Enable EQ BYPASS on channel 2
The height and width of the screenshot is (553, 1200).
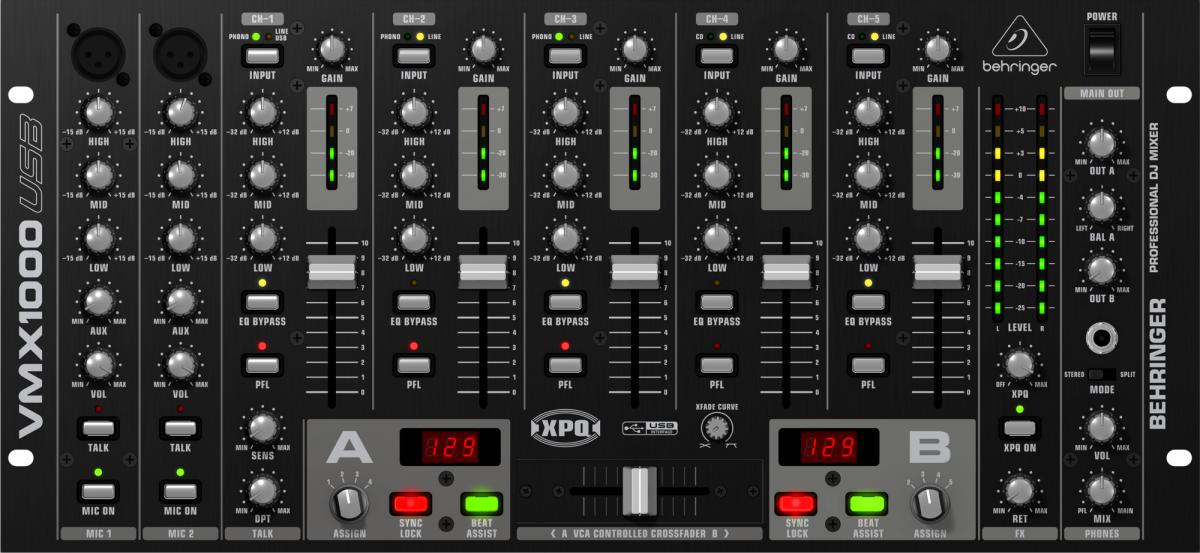(414, 301)
